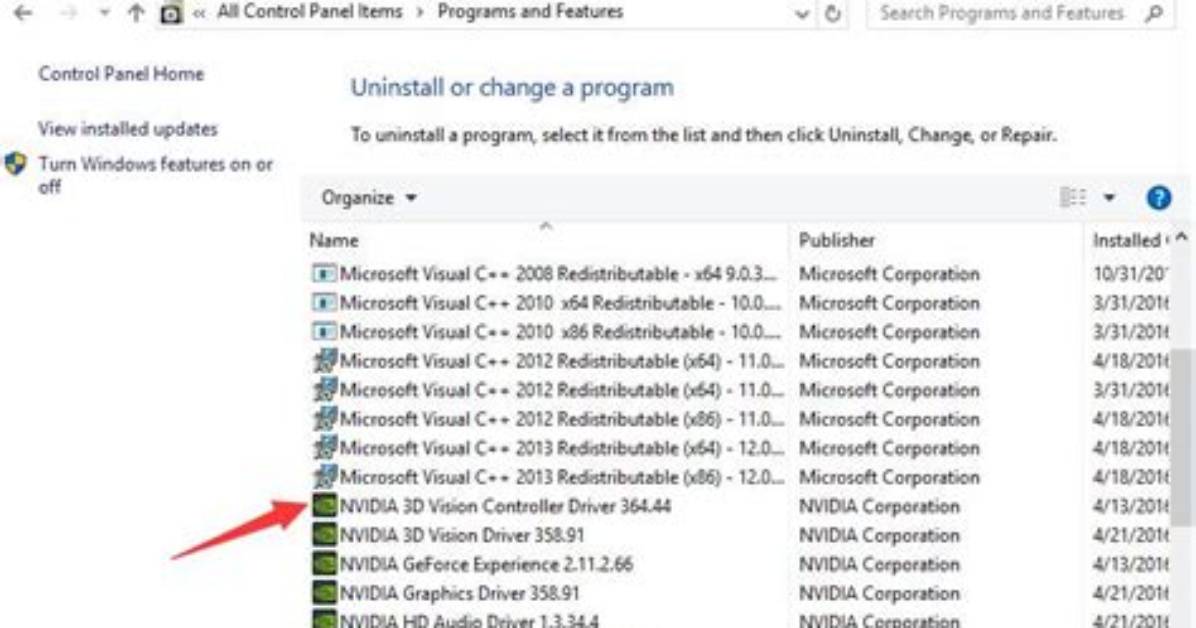Click the Back navigation arrow
Viewport: 1196px width, 628px height.
tap(23, 13)
